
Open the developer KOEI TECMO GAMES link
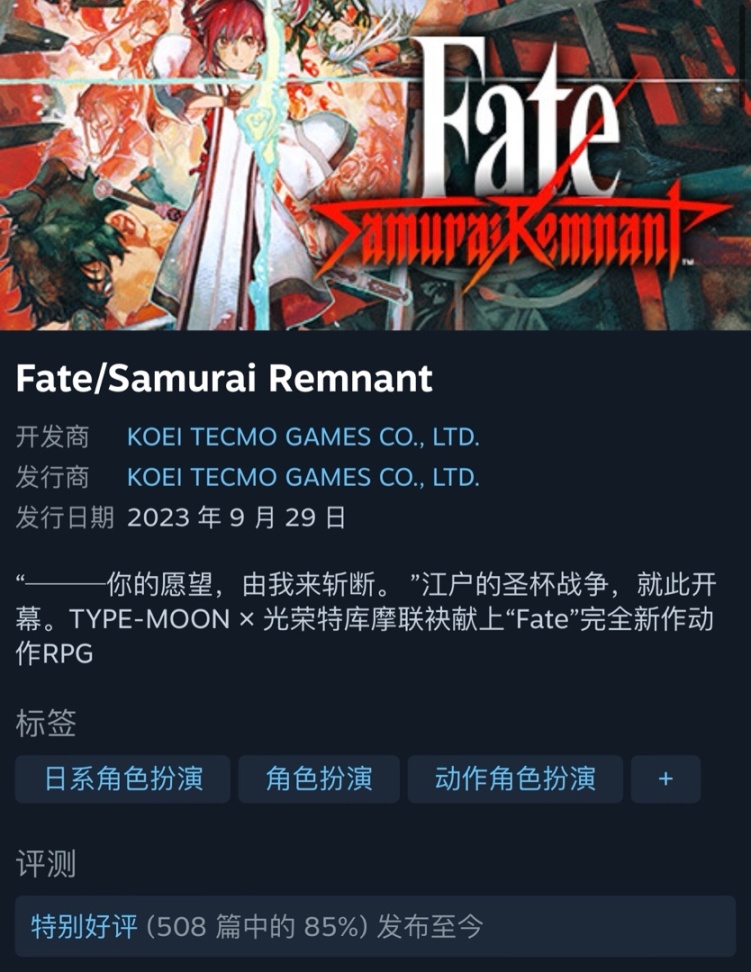coord(303,437)
